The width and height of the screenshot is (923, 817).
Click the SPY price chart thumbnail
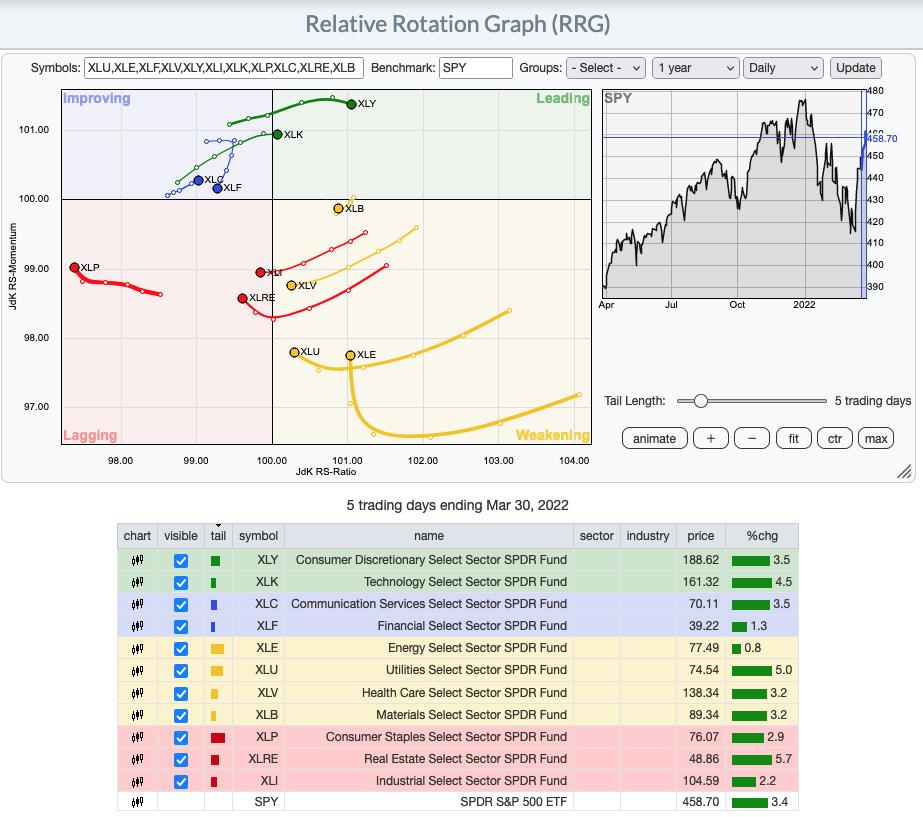(x=734, y=194)
